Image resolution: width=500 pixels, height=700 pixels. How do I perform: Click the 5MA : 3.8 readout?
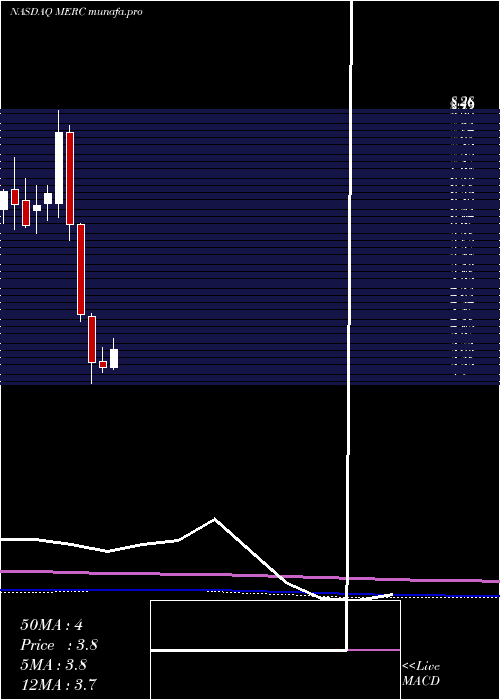click(53, 665)
